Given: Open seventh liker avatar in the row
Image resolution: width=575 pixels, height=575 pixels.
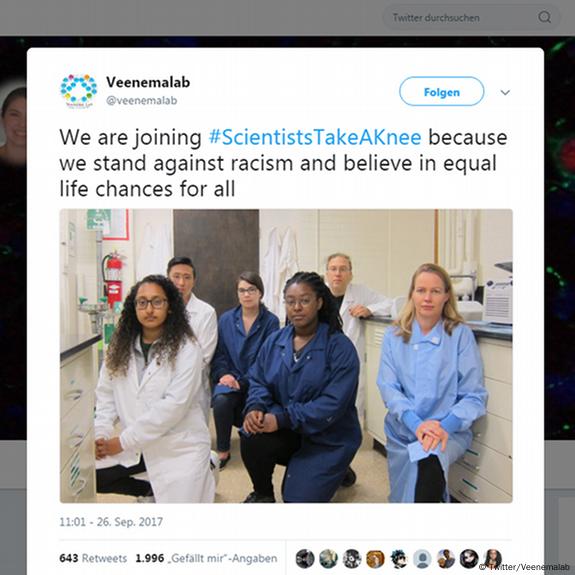Looking at the screenshot, I should [x=446, y=558].
